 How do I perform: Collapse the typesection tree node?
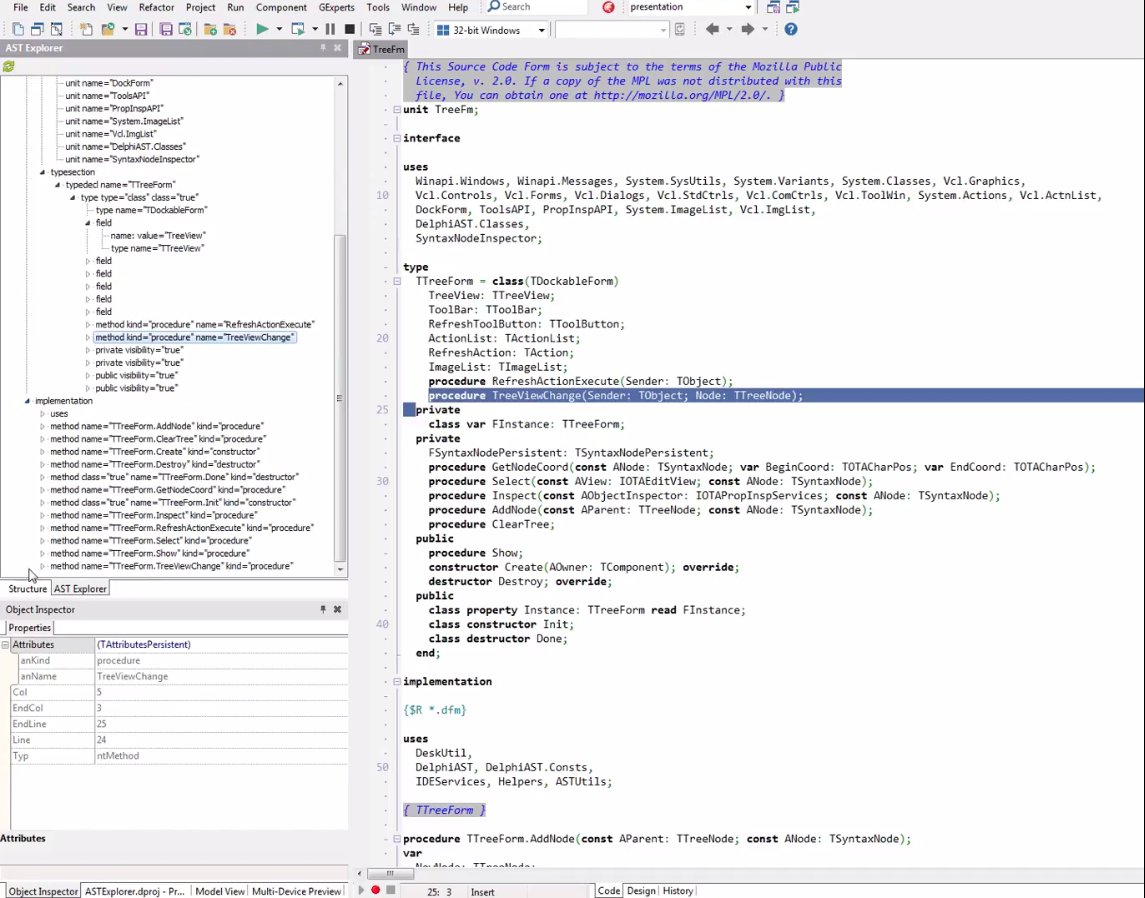coord(42,172)
